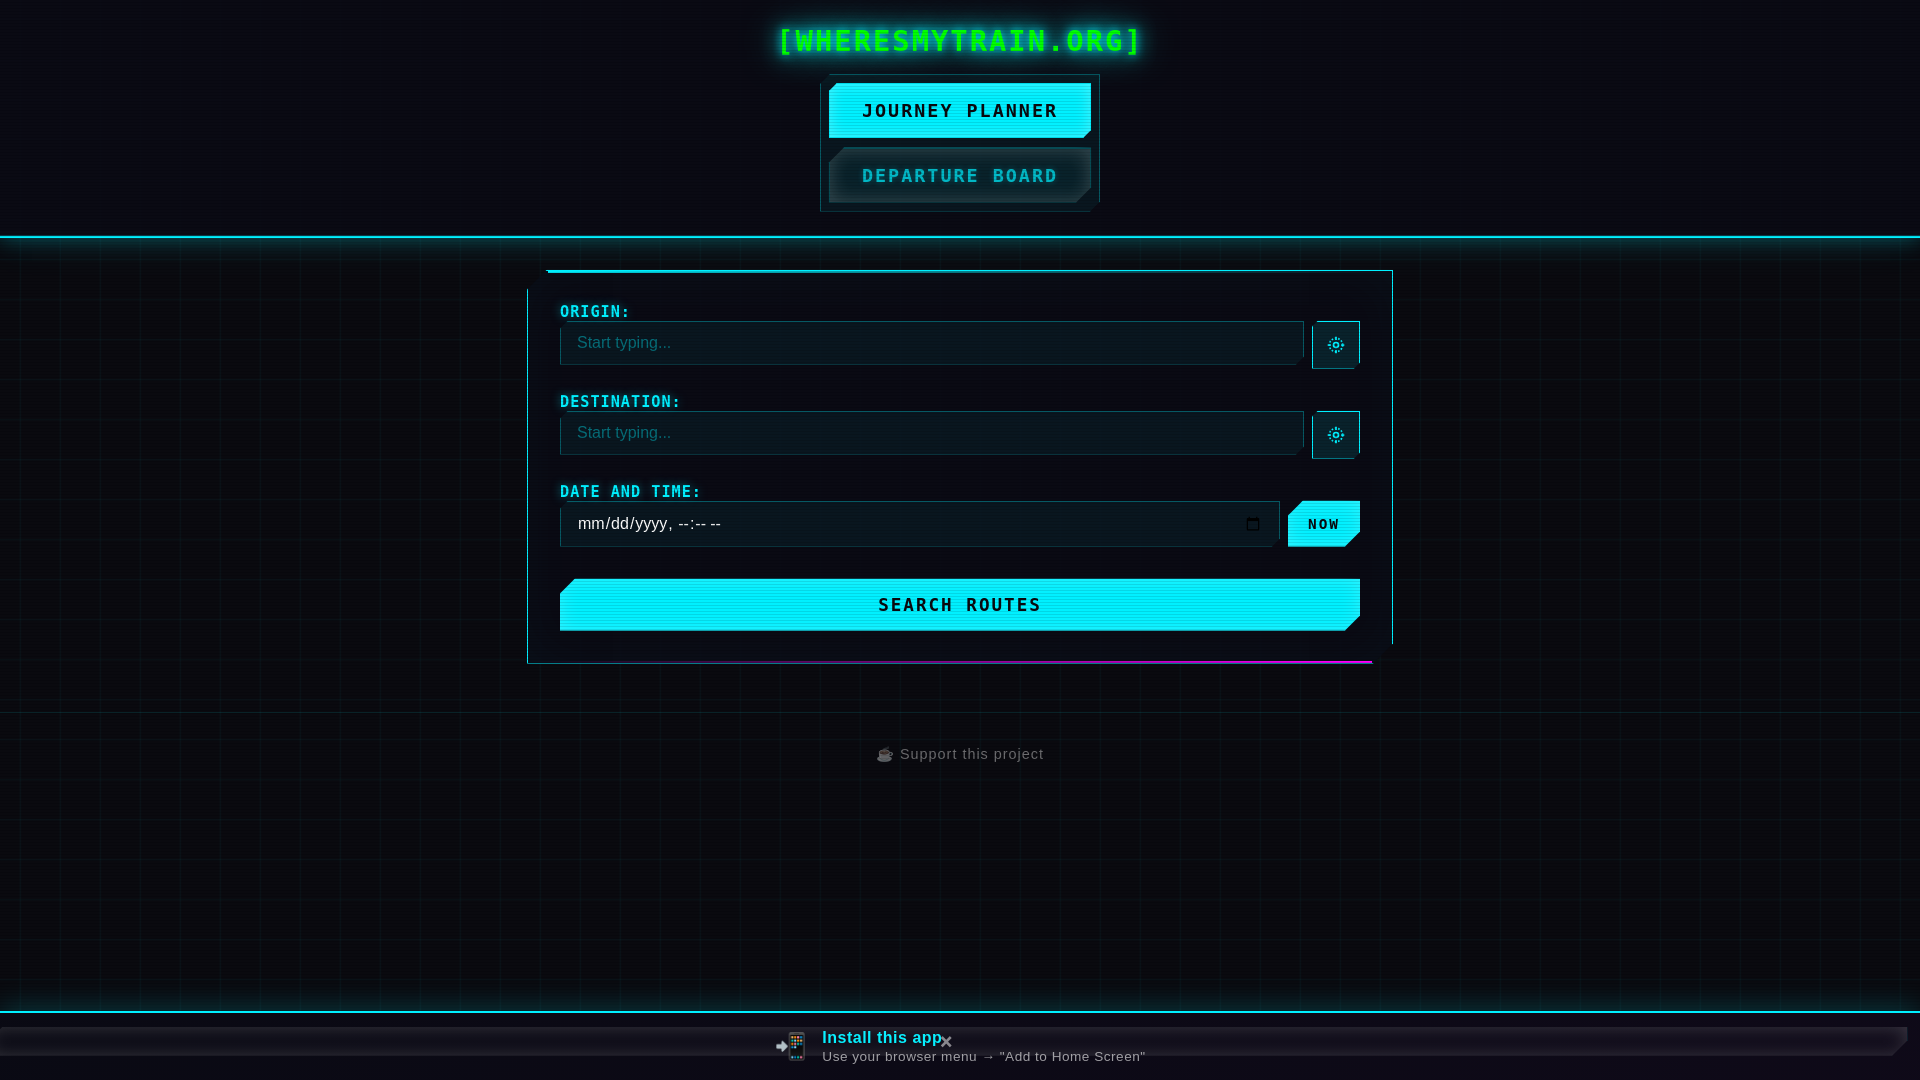1920x1080 pixels.
Task: Click the coffee cup support icon
Action: tap(885, 755)
